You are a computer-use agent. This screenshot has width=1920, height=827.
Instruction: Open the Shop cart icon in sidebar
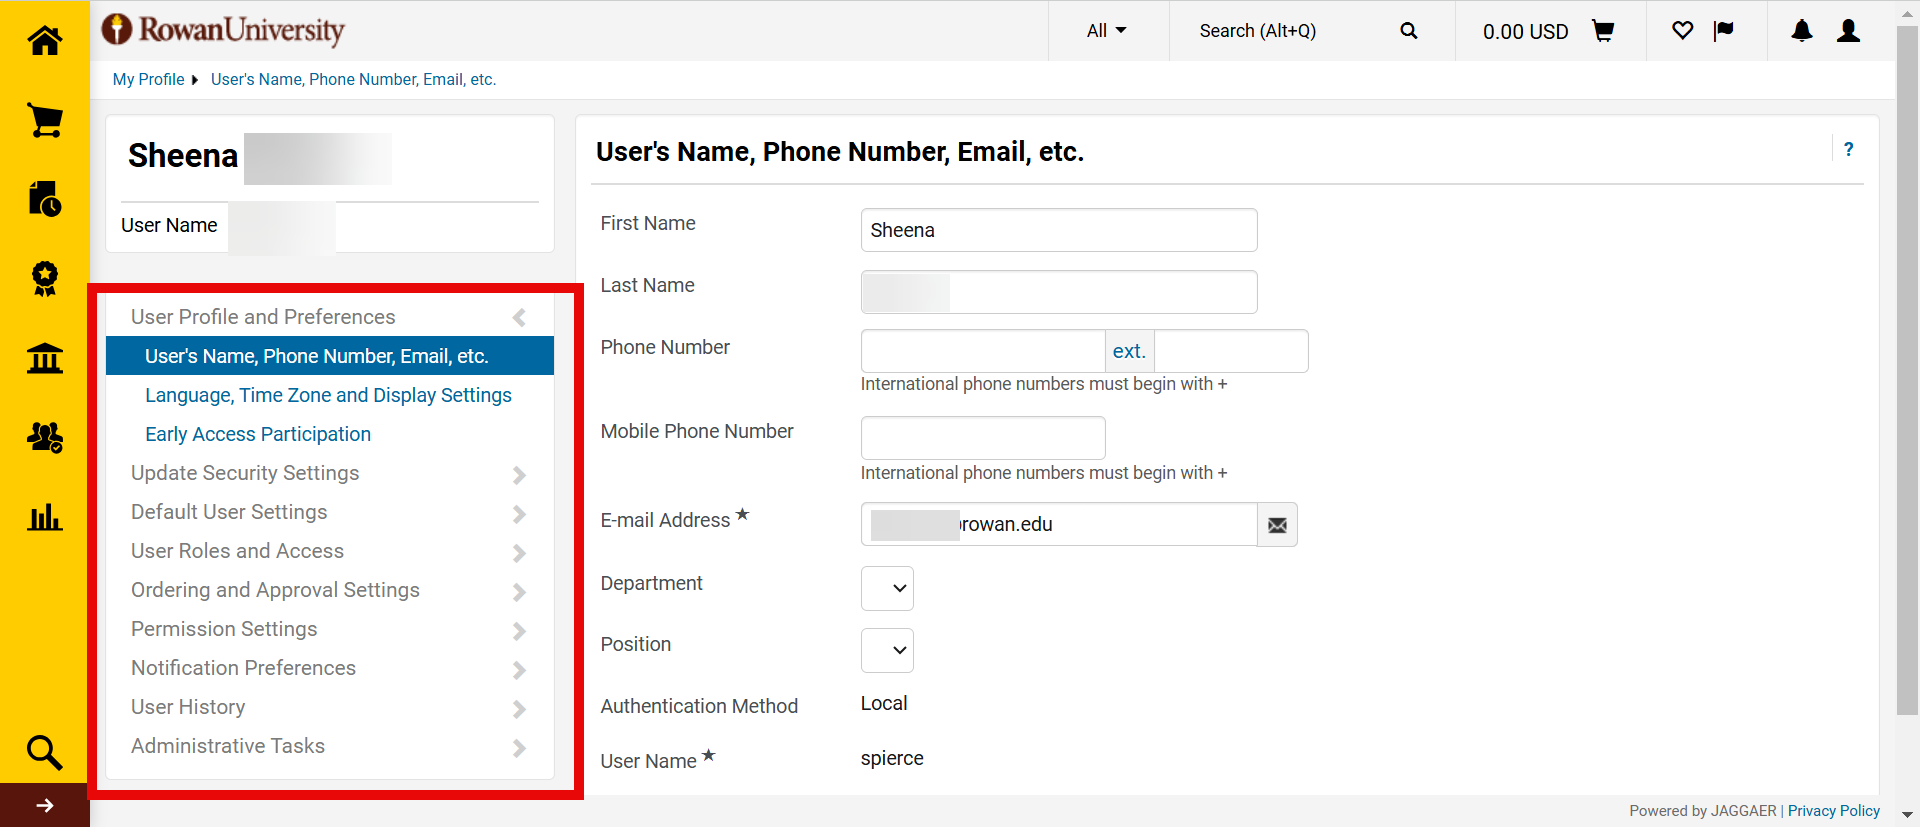click(44, 121)
